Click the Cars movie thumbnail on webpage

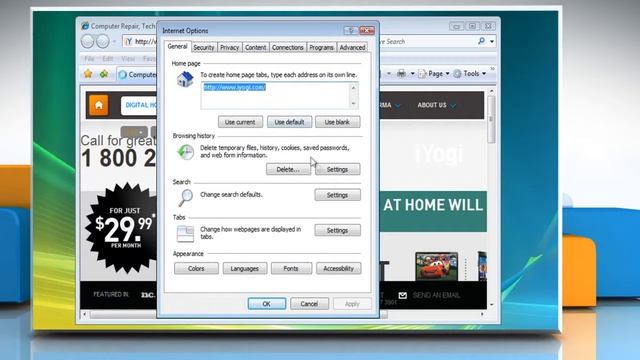pyautogui.click(x=436, y=266)
